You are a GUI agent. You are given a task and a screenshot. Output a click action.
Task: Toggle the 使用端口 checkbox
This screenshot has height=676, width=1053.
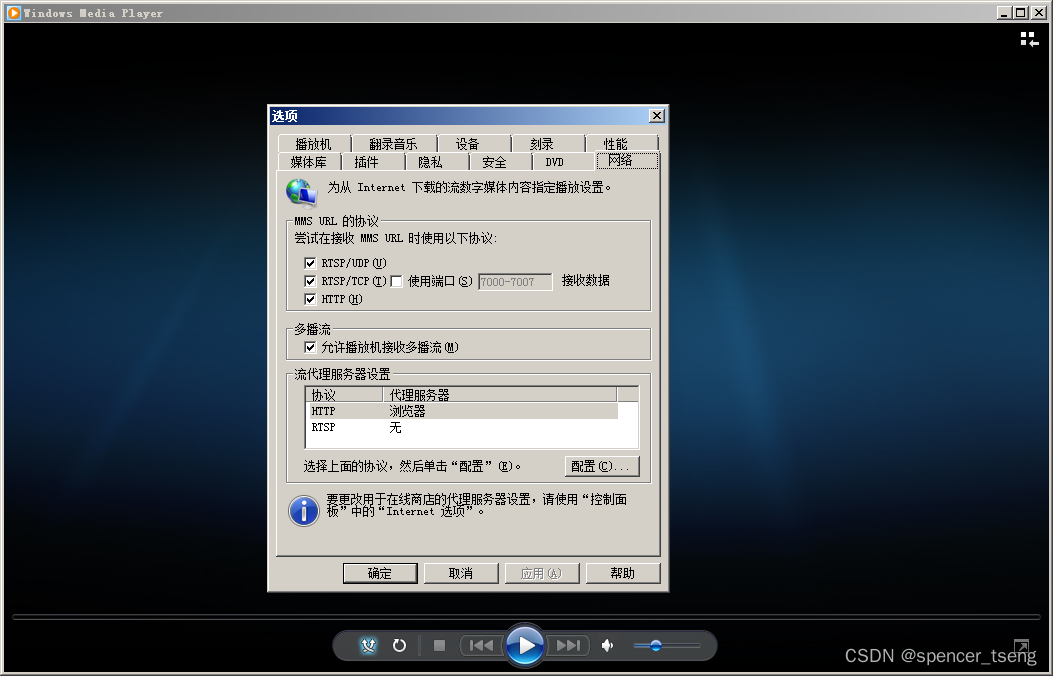pyautogui.click(x=396, y=281)
